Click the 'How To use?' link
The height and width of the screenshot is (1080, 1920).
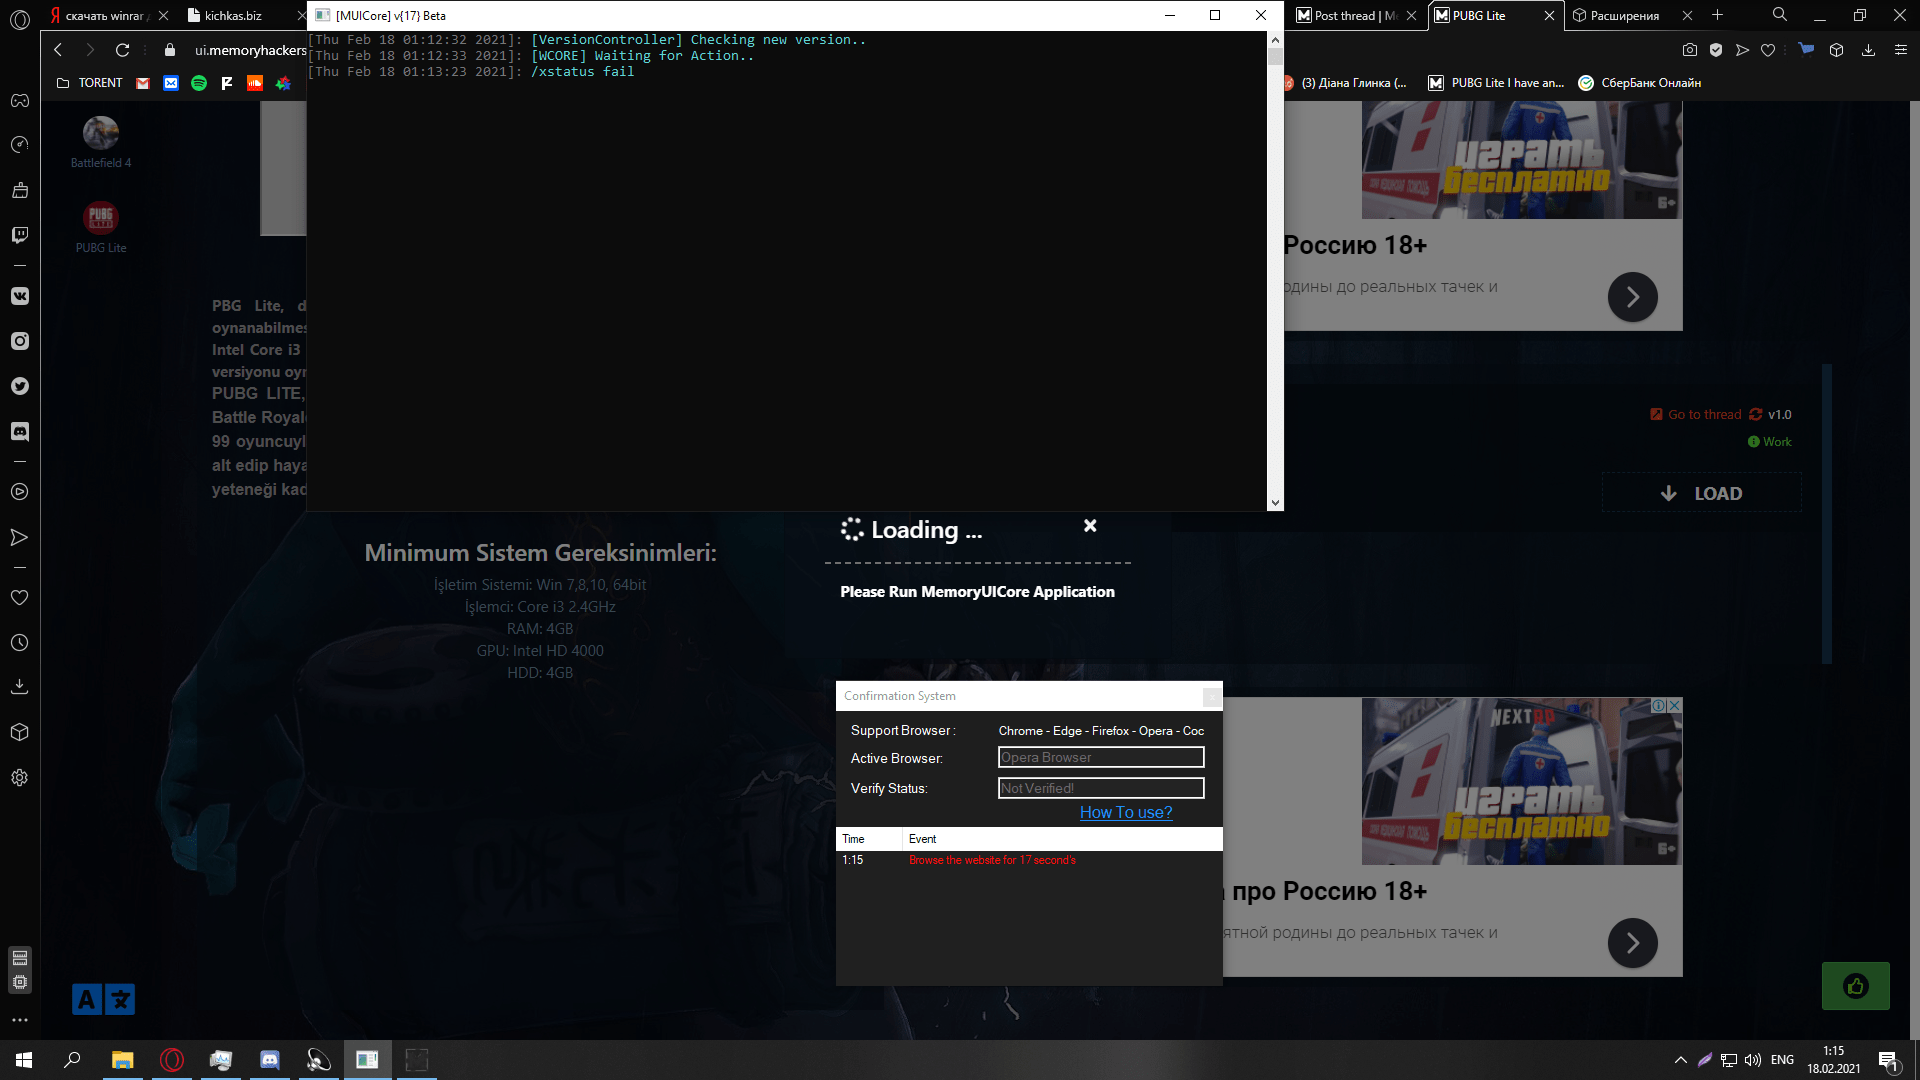click(1126, 812)
